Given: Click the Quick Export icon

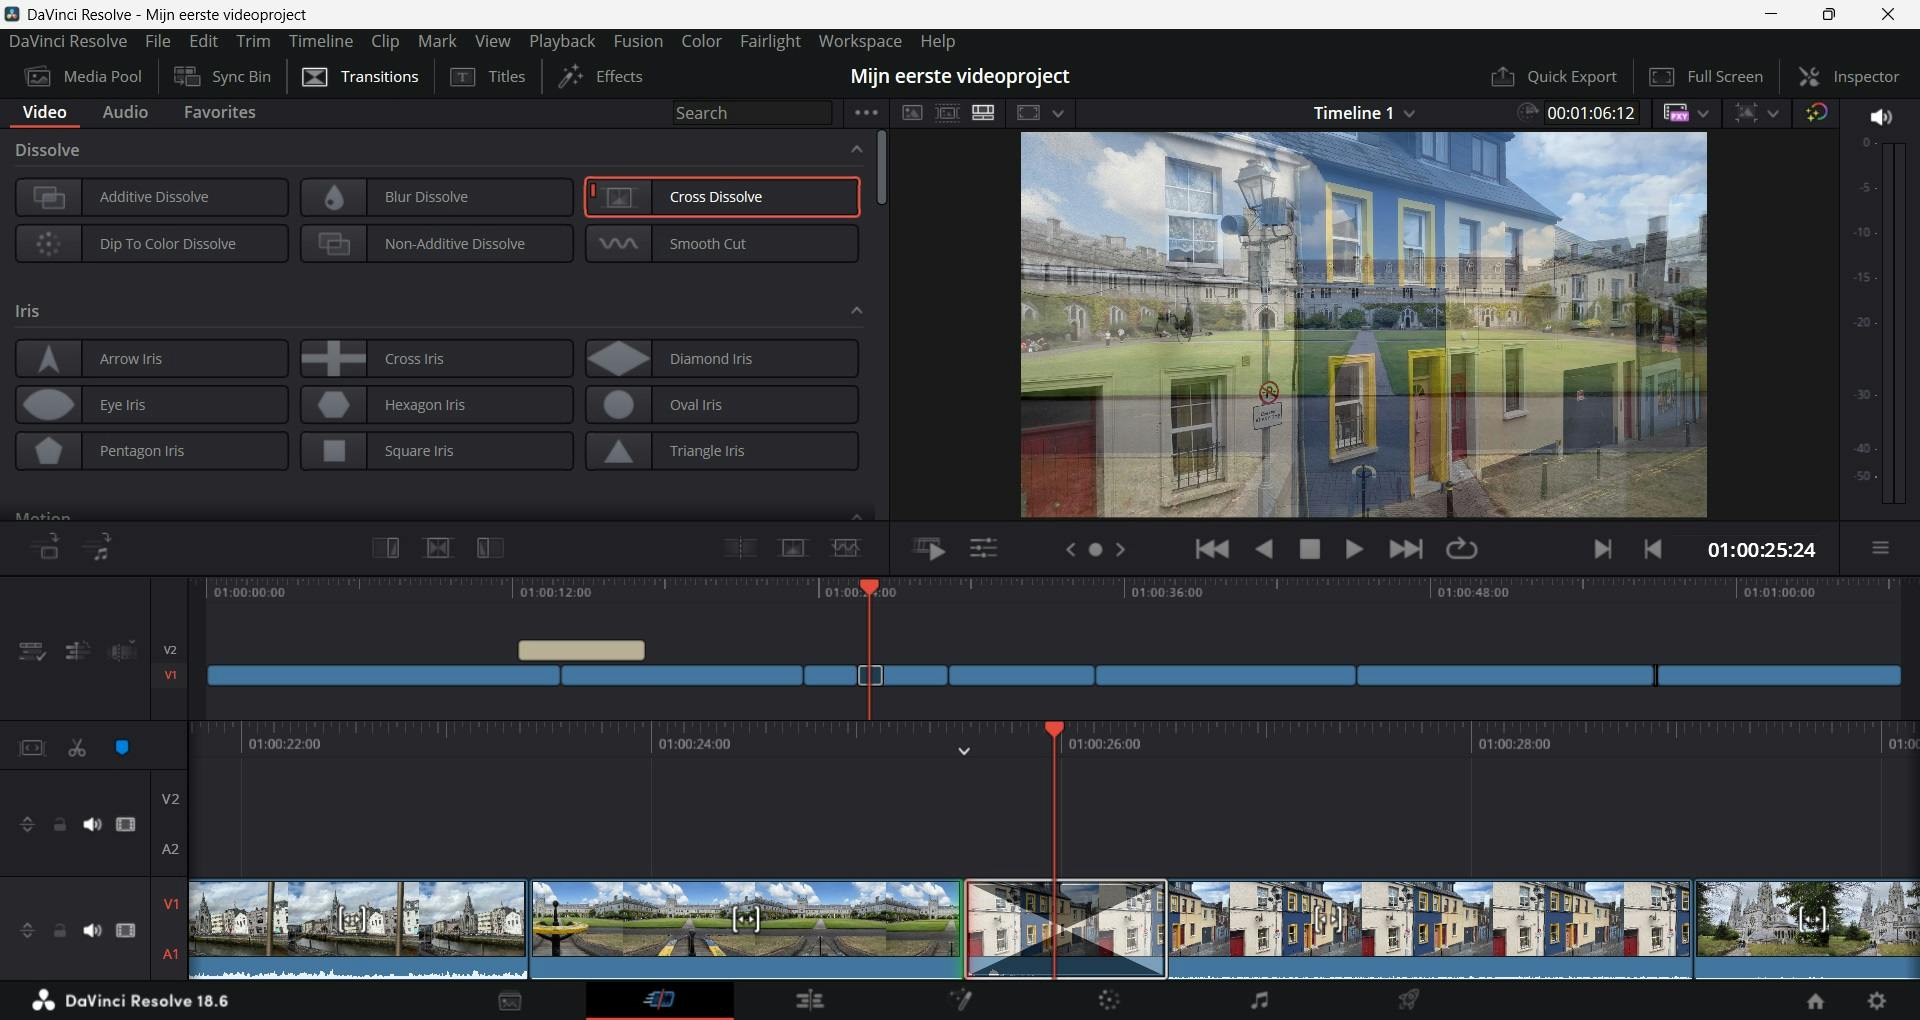Looking at the screenshot, I should point(1502,77).
